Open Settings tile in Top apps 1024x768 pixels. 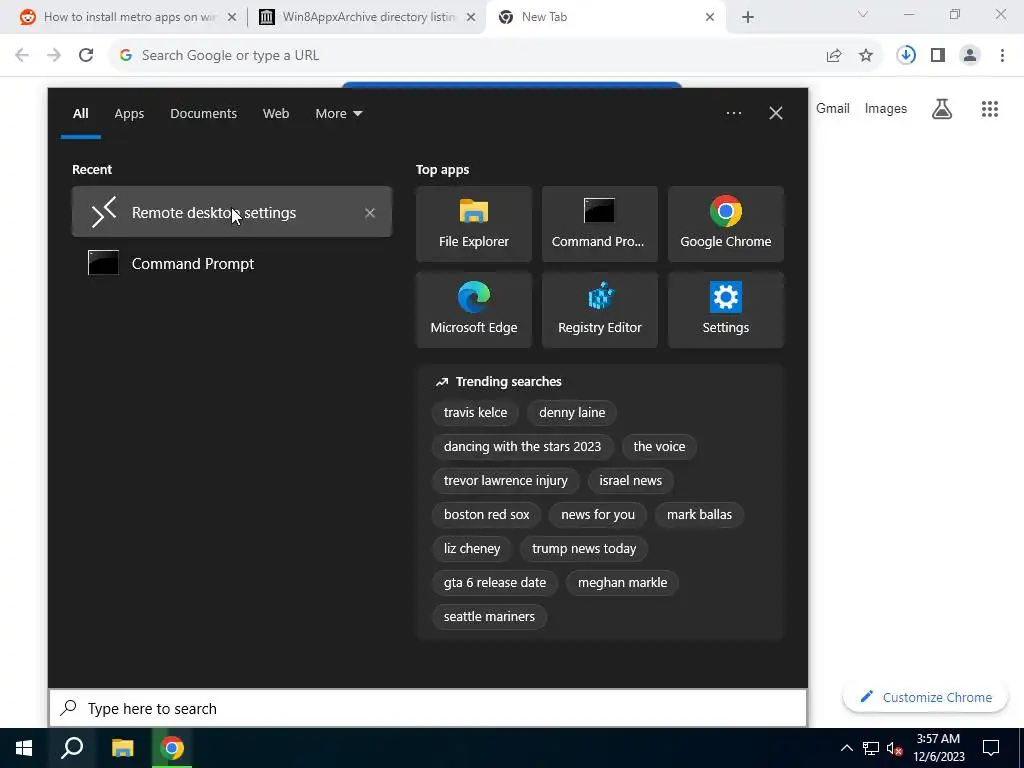[x=726, y=310]
